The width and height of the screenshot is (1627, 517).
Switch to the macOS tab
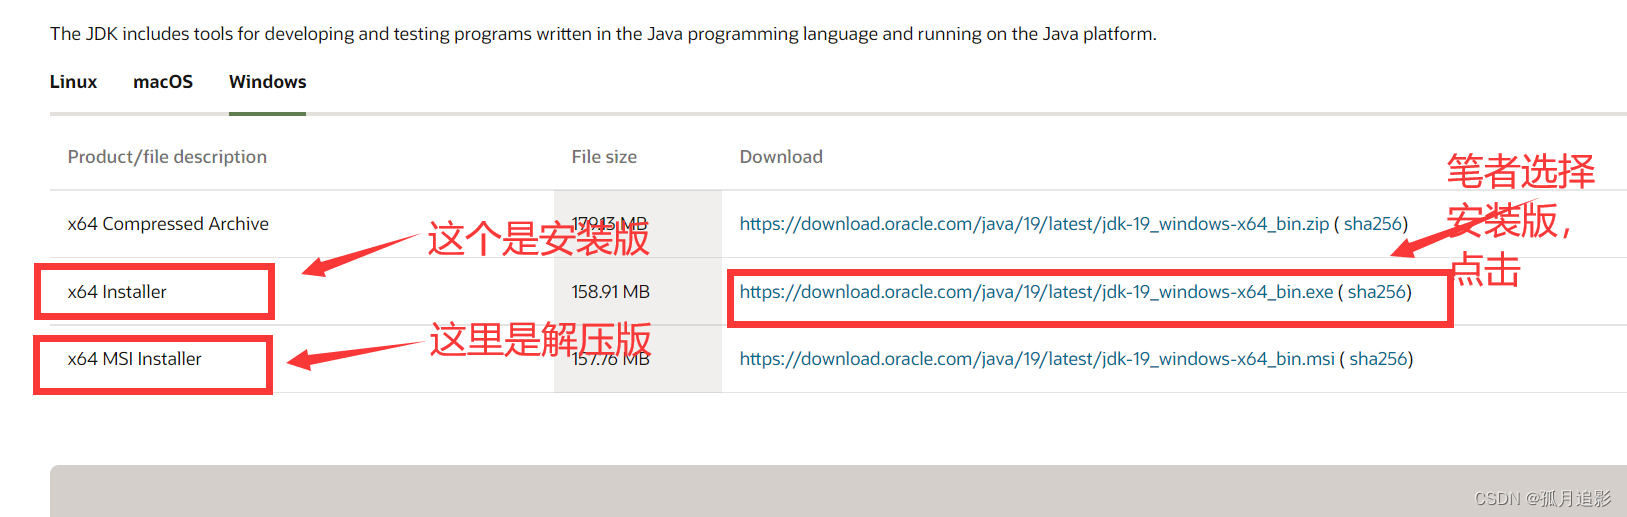click(x=163, y=82)
